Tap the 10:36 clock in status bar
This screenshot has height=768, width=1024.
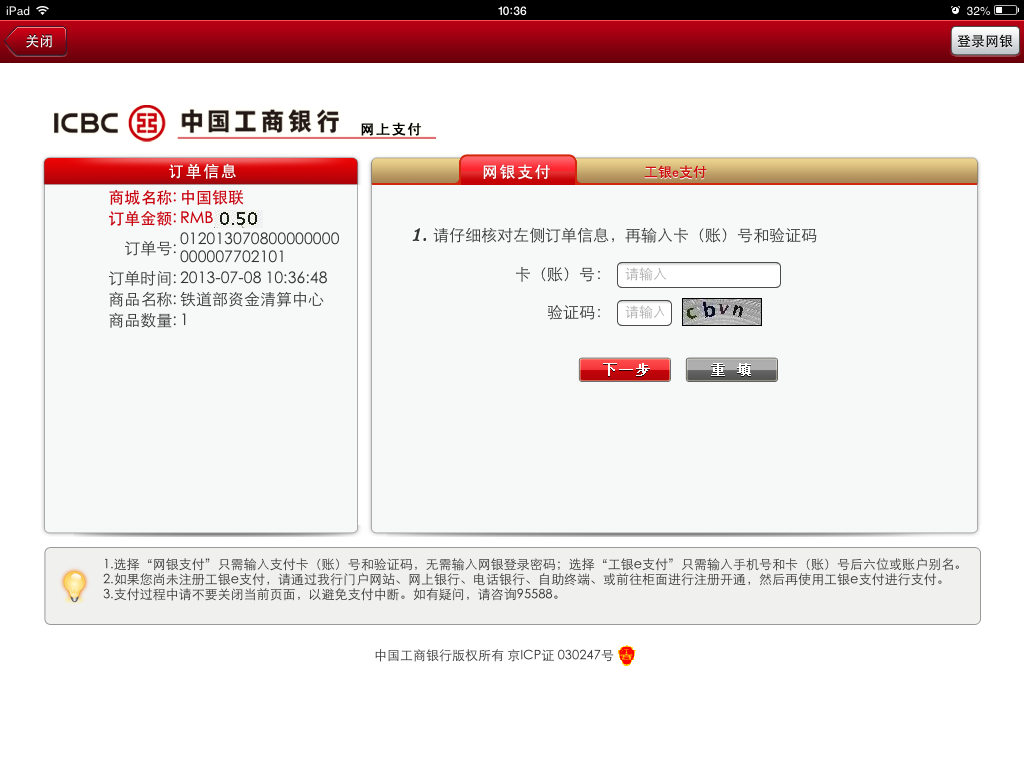[x=512, y=10]
